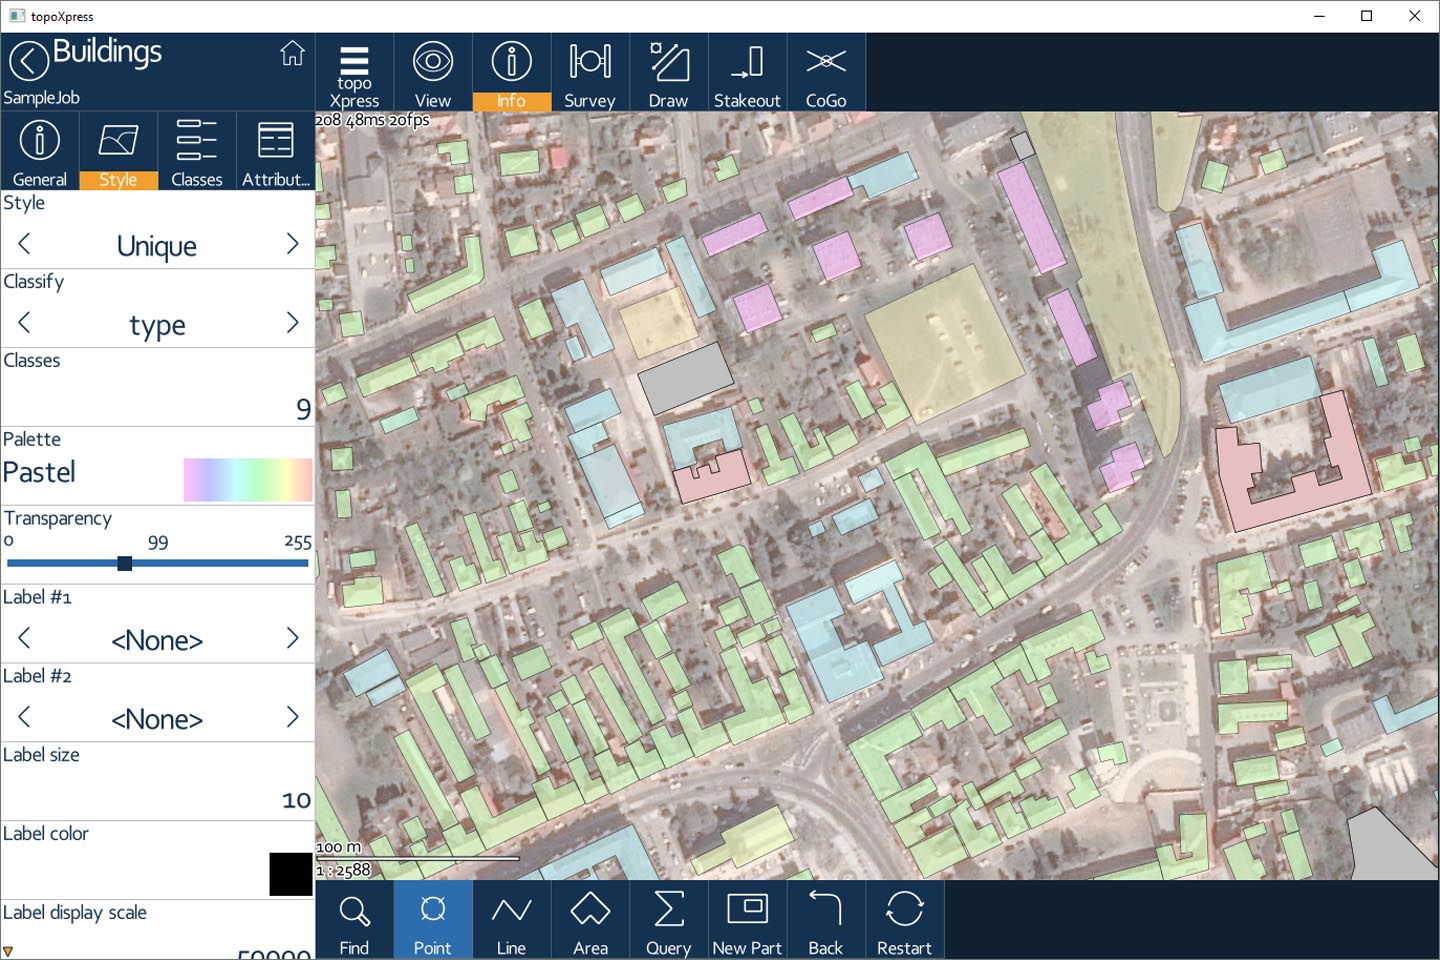Choose previous Label #1 option
Screen dimensions: 1440x960
(x=24, y=638)
